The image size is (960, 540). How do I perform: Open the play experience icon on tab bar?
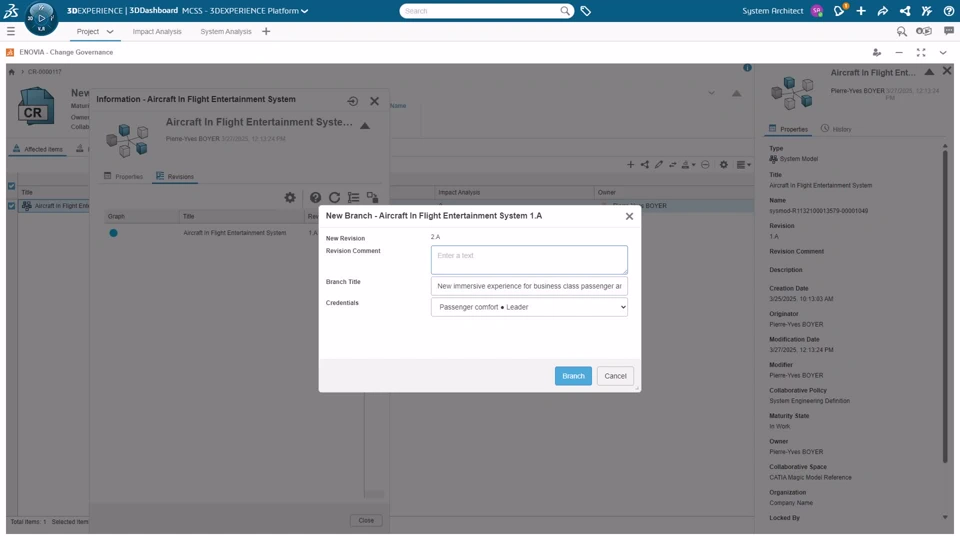(x=923, y=31)
